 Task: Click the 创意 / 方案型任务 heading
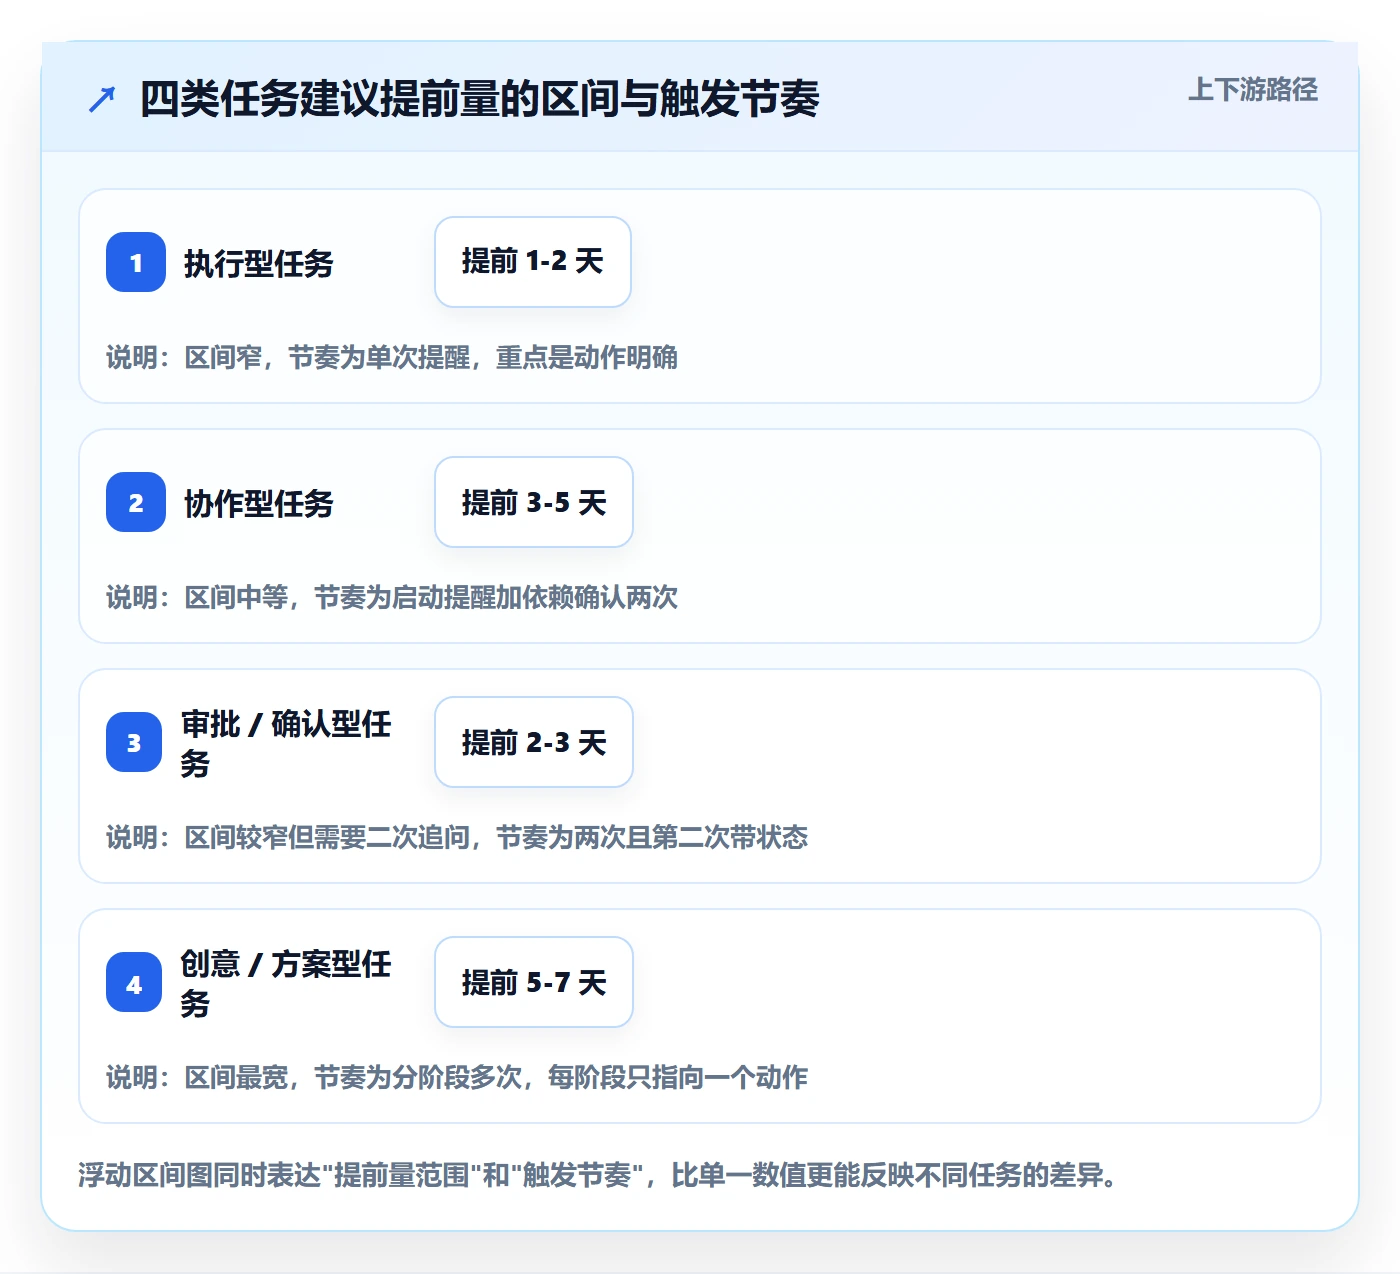pyautogui.click(x=286, y=983)
